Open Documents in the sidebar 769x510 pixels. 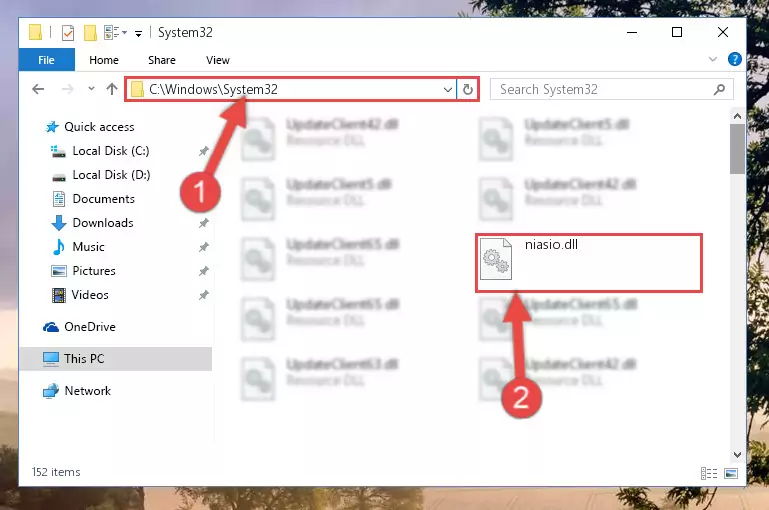103,199
